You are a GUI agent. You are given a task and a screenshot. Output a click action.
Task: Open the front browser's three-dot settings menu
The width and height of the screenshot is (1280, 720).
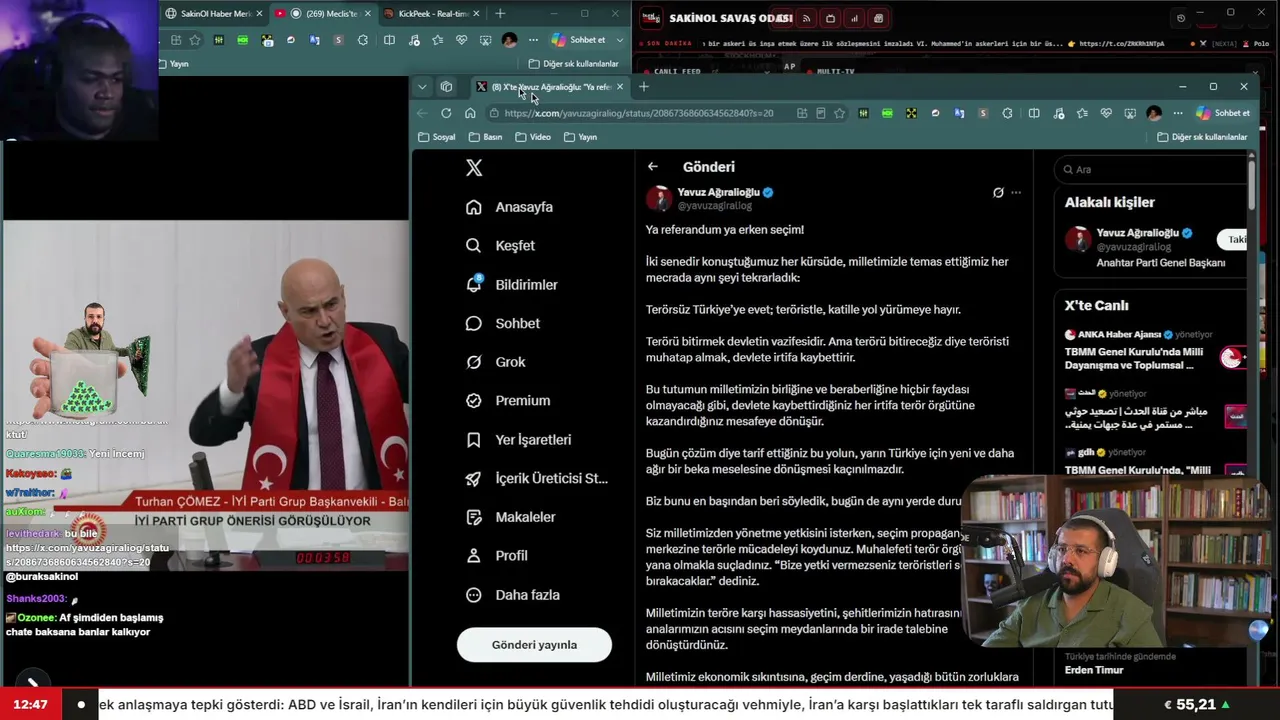coord(1178,113)
